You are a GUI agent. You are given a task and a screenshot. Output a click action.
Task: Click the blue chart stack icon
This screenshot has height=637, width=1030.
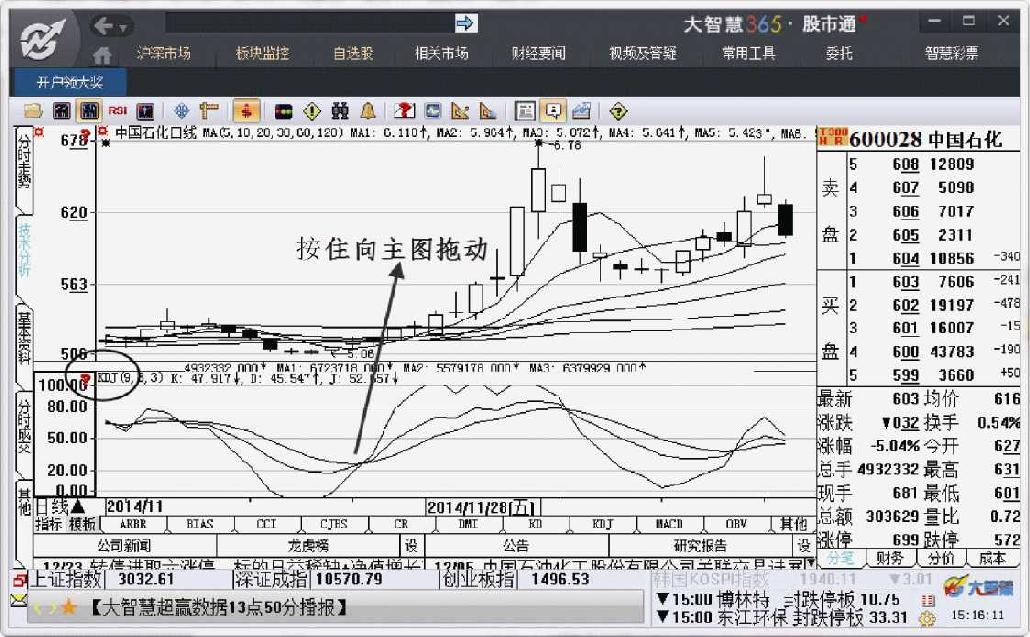[581, 111]
